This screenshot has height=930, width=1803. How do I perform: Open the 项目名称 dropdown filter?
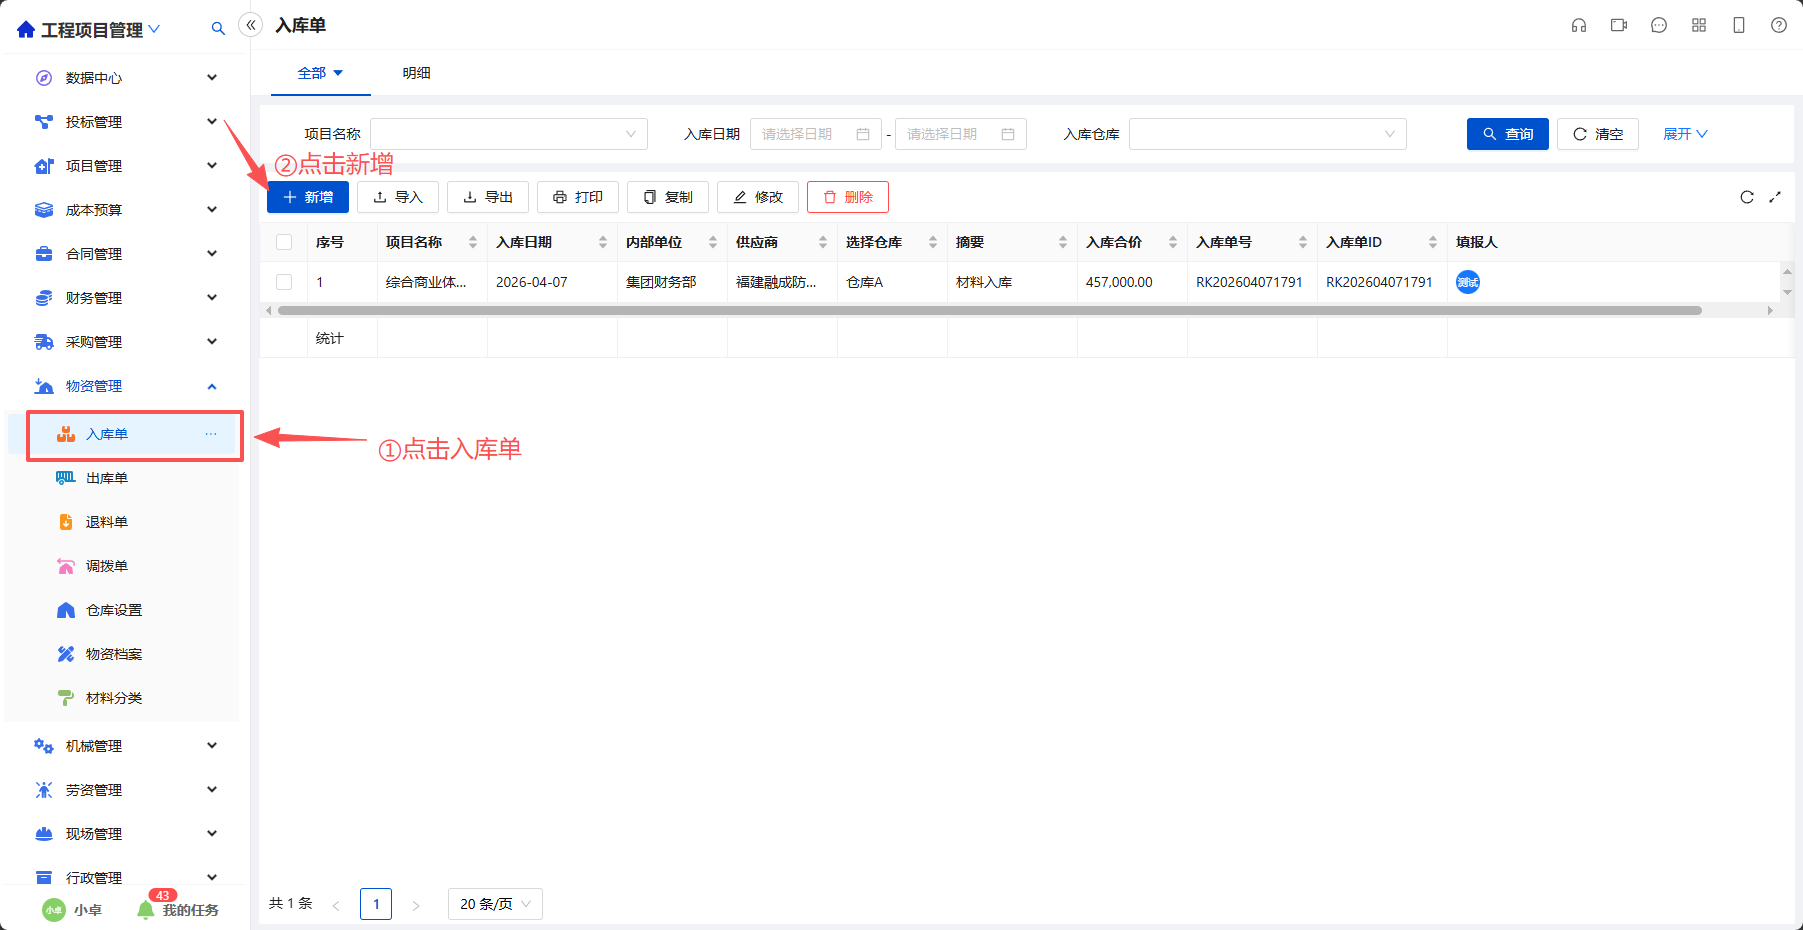click(509, 134)
